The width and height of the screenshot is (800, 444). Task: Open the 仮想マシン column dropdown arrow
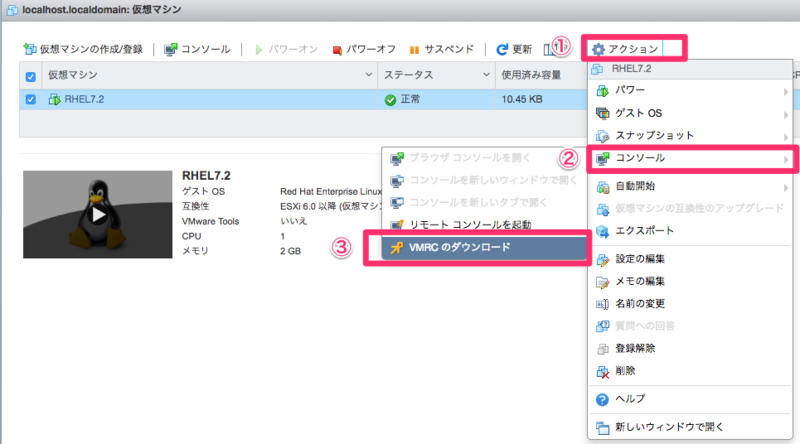pyautogui.click(x=368, y=75)
